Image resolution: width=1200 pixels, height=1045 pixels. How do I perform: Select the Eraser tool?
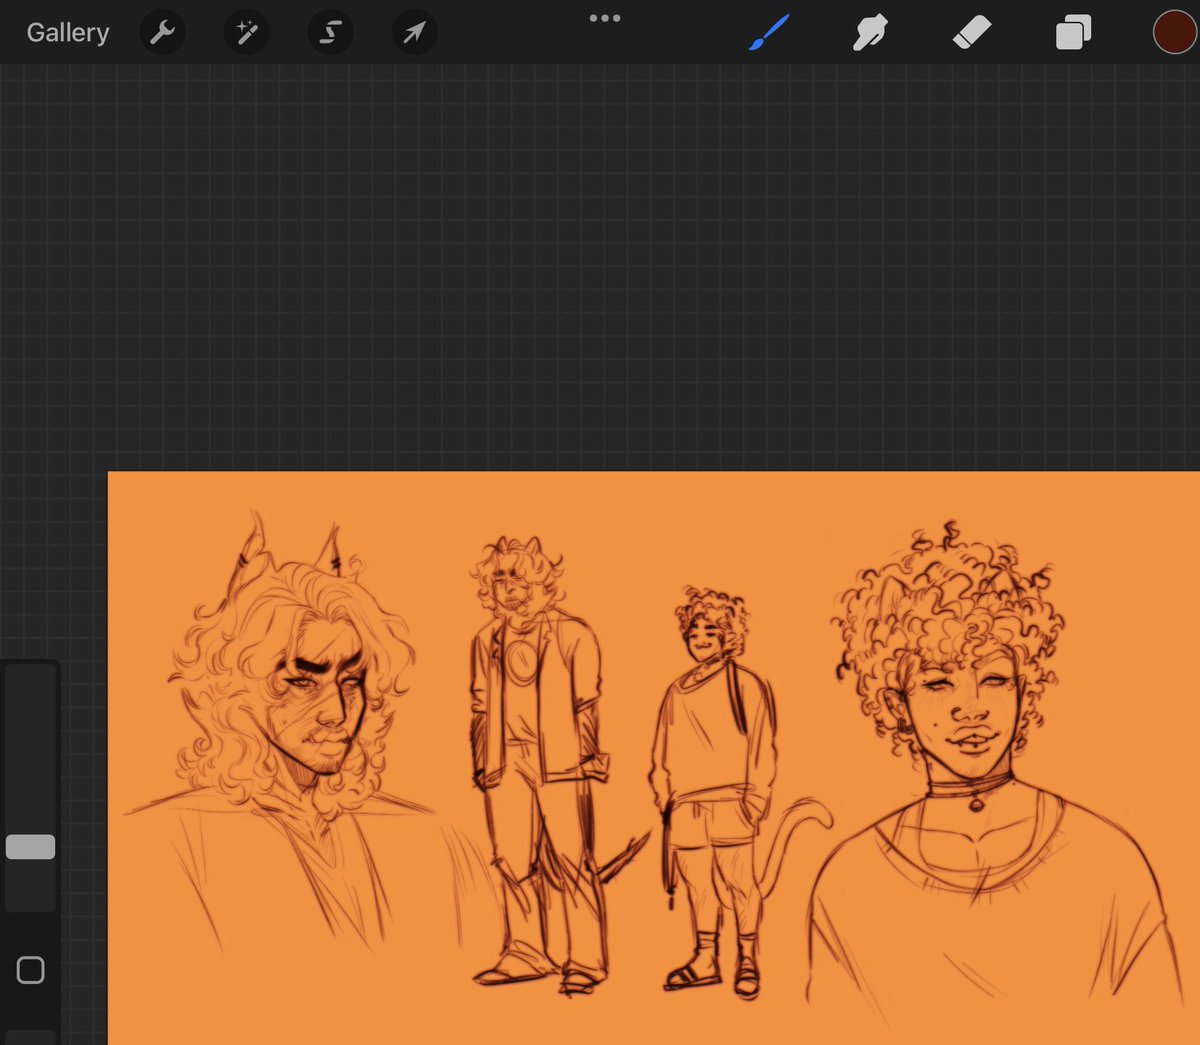pos(971,33)
